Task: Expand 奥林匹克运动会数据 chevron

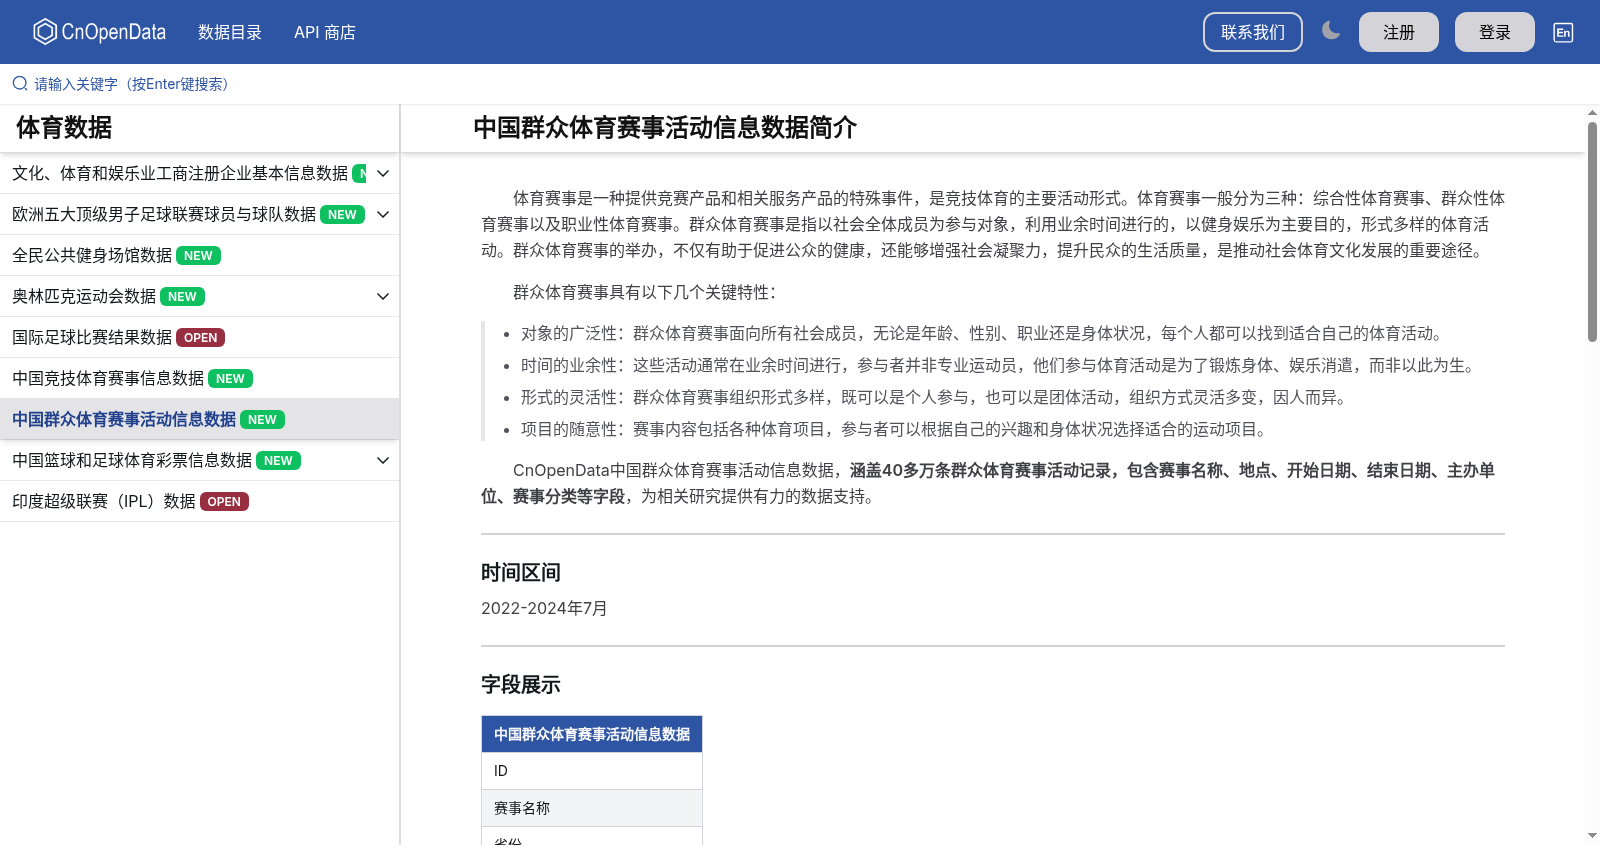Action: click(x=383, y=297)
